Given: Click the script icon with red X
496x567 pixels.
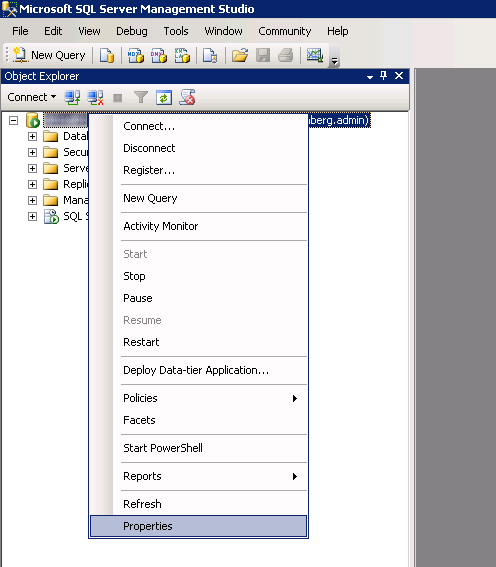Looking at the screenshot, I should pos(187,97).
